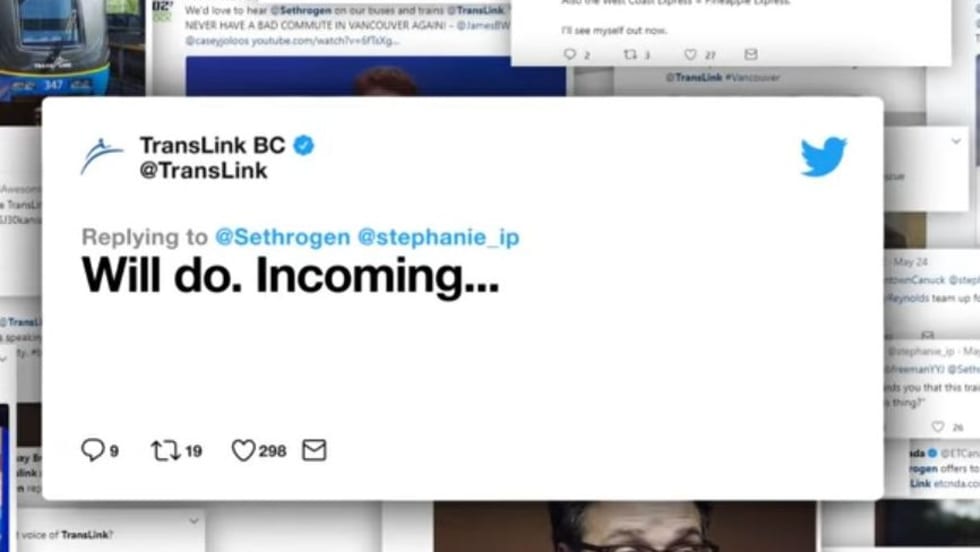Click retweet icon on top background tweet
980x552 pixels.
(630, 54)
